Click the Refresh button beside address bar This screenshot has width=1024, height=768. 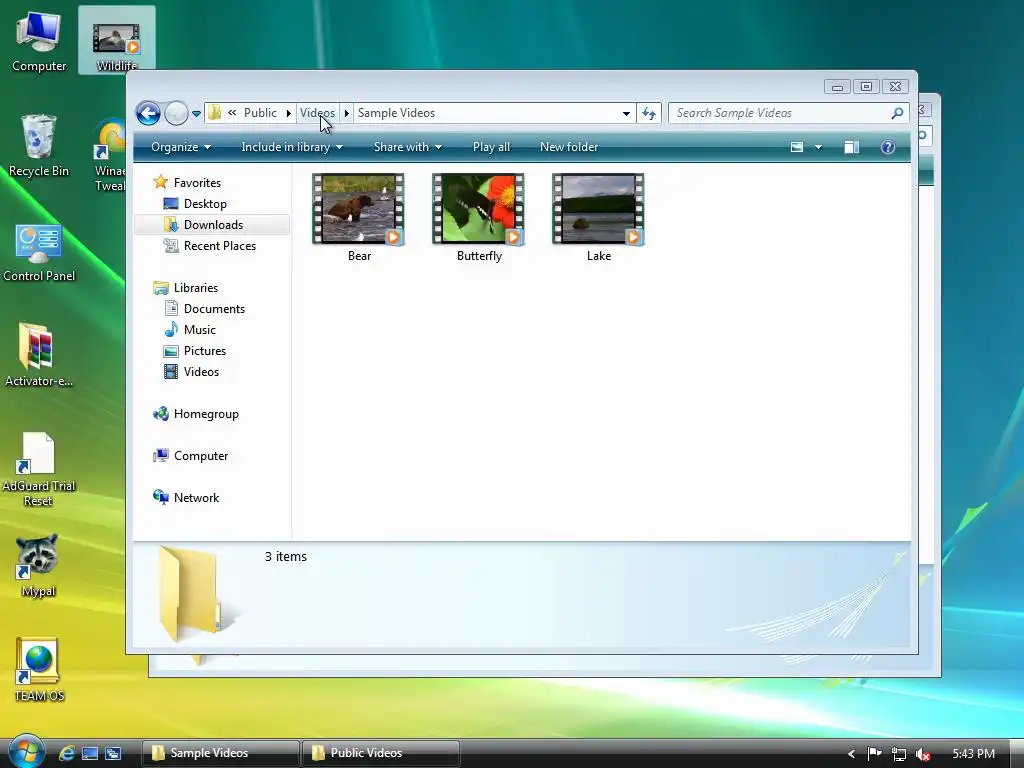649,114
